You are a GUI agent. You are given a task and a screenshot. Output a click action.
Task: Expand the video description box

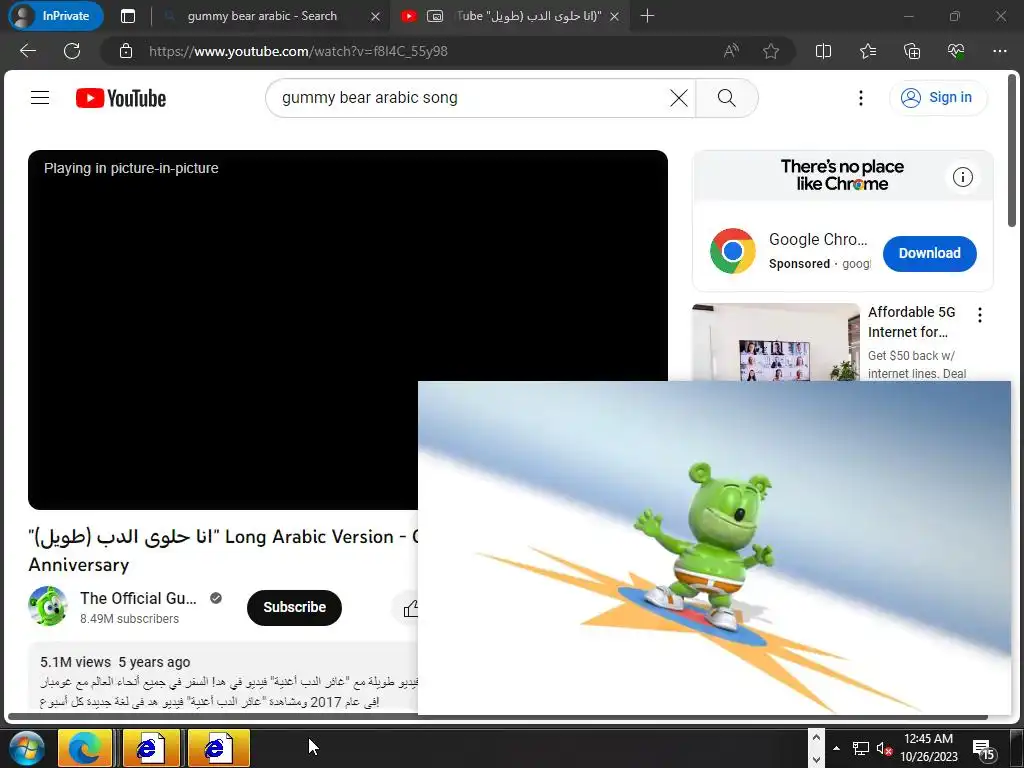[x=222, y=676]
